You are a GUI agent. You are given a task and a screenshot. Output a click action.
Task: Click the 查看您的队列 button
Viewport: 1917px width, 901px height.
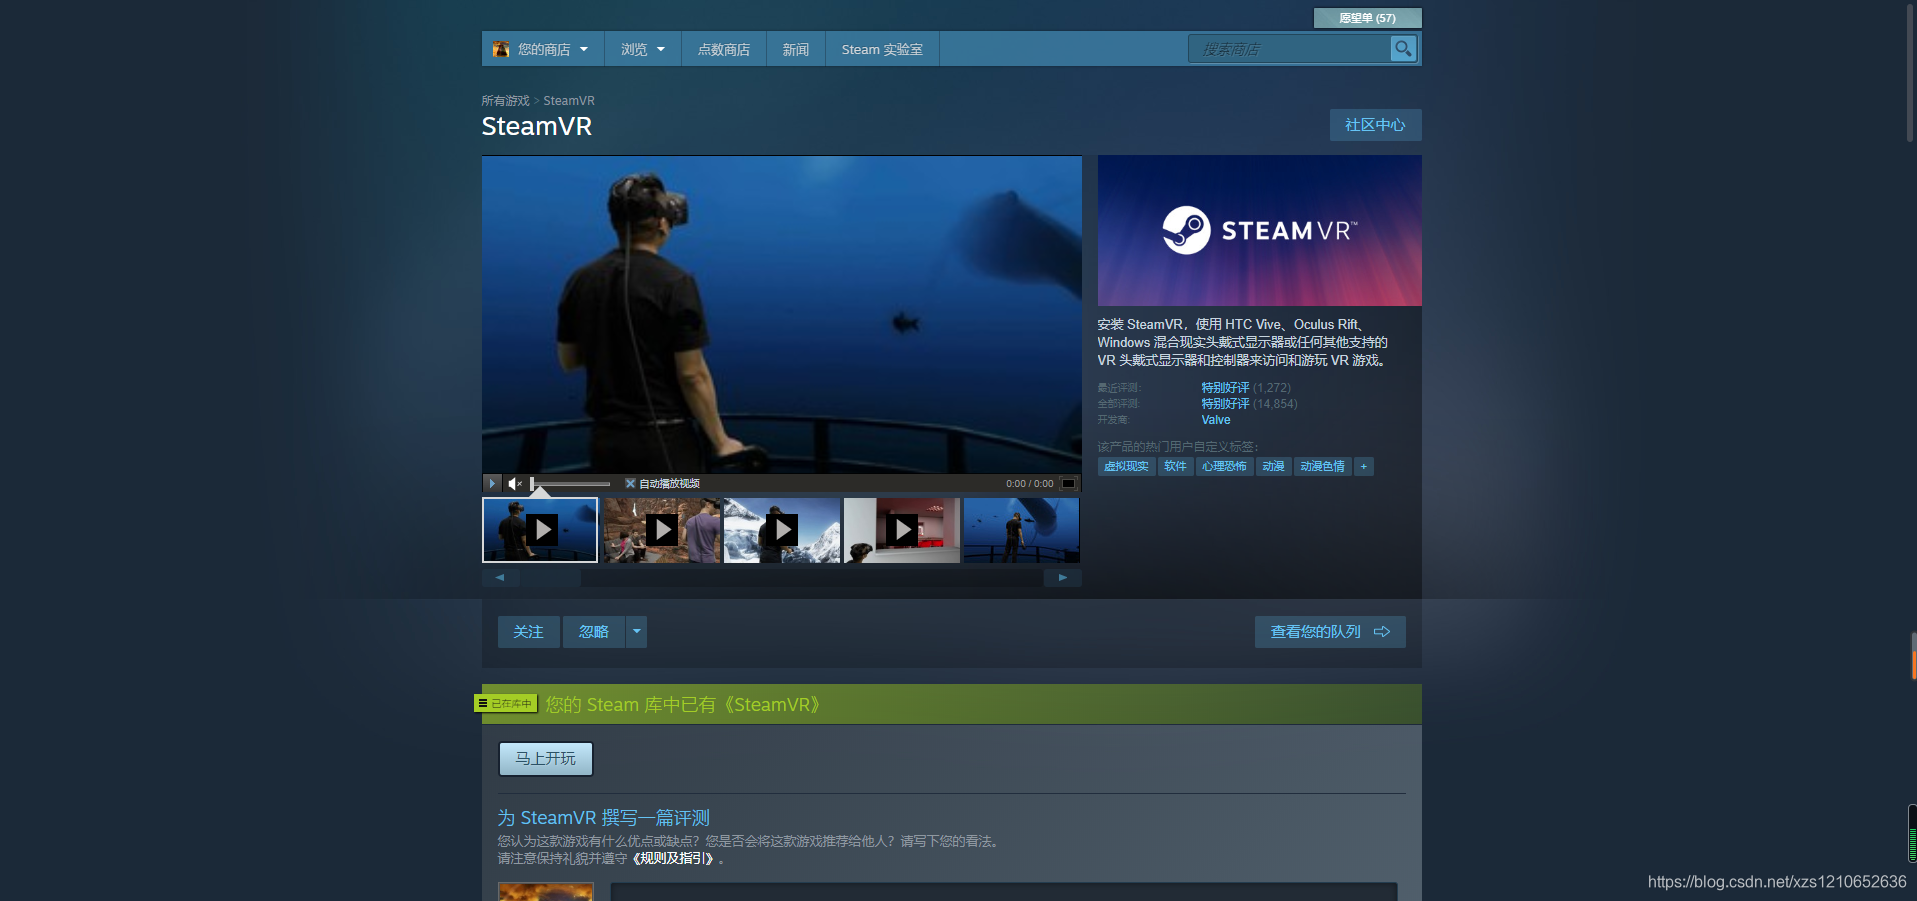(1330, 632)
